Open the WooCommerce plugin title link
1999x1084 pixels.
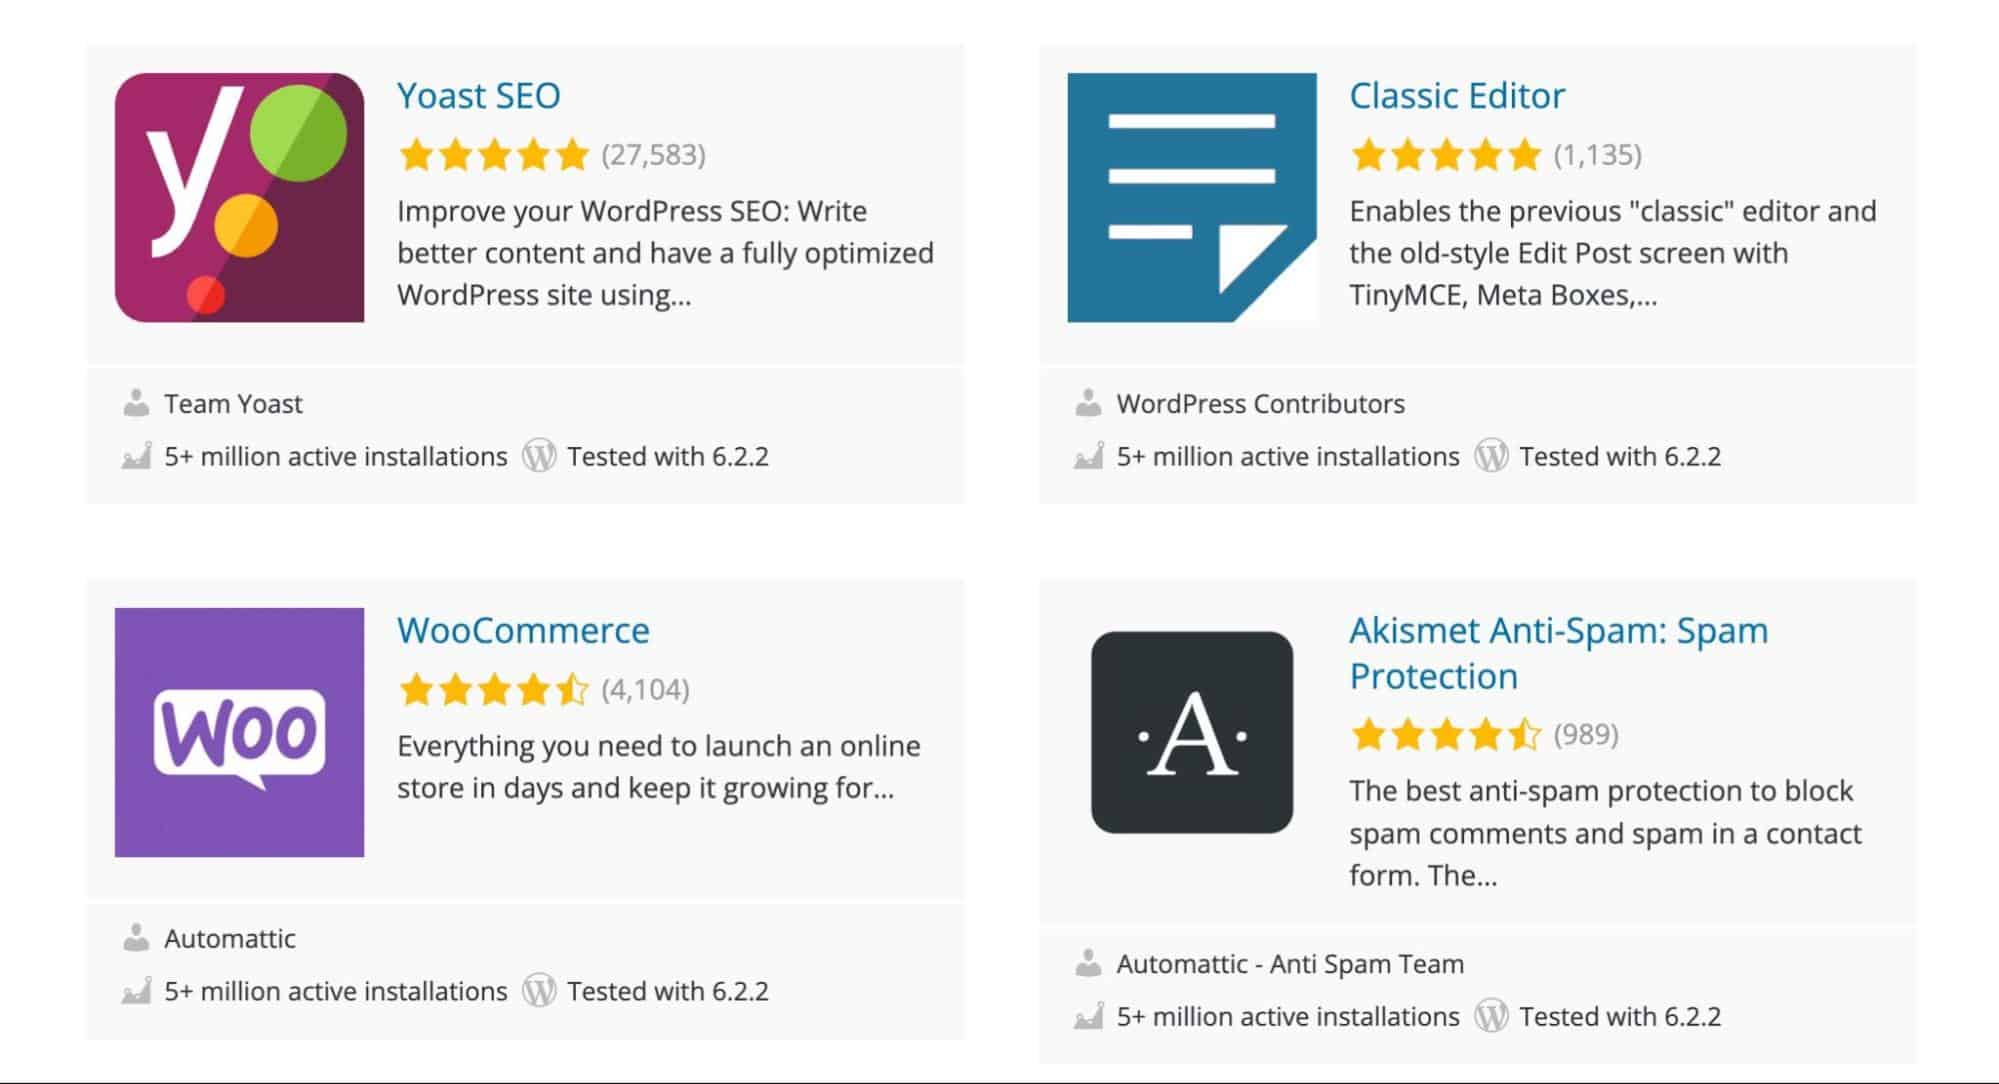tap(523, 631)
